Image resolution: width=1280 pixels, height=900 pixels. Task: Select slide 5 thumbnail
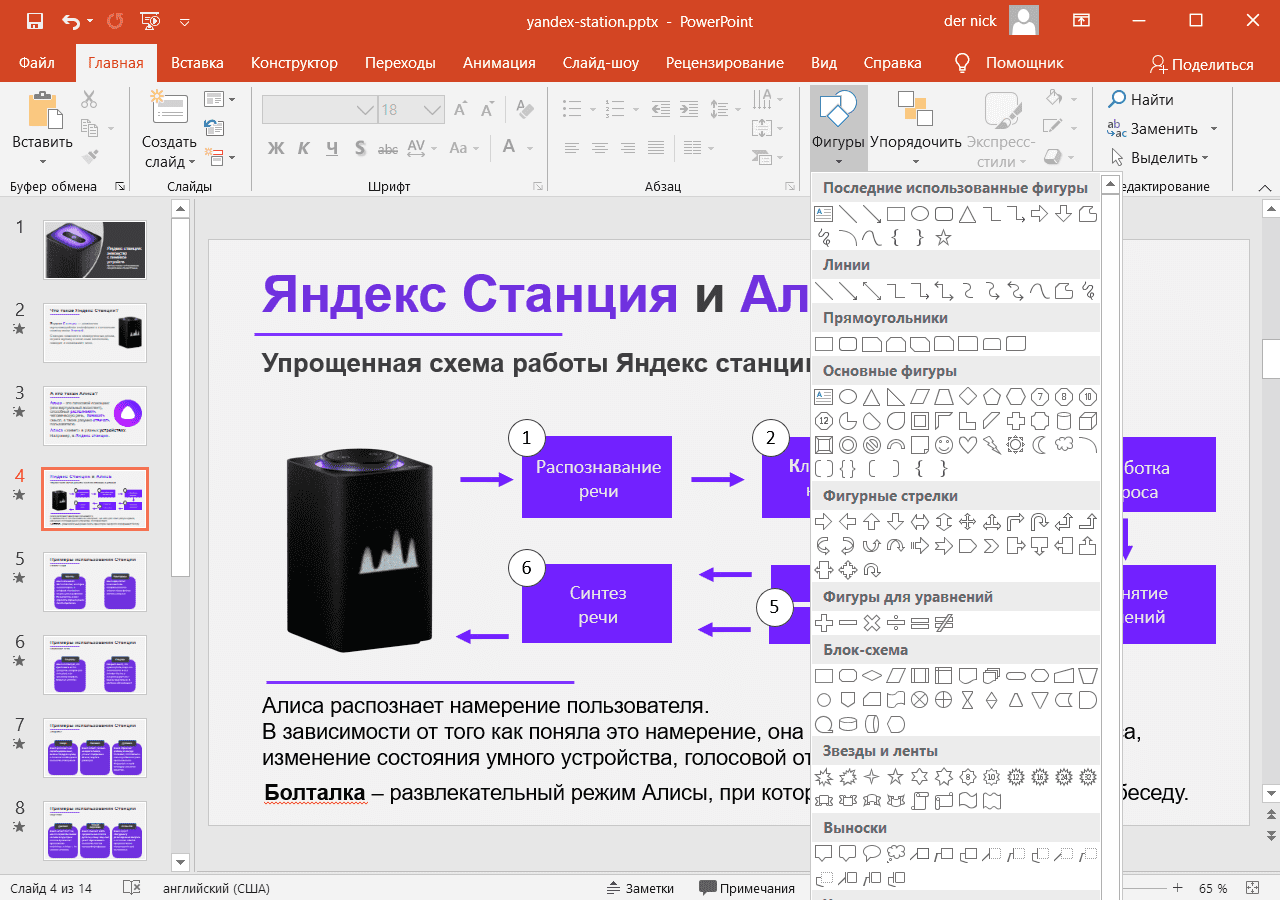pos(95,581)
